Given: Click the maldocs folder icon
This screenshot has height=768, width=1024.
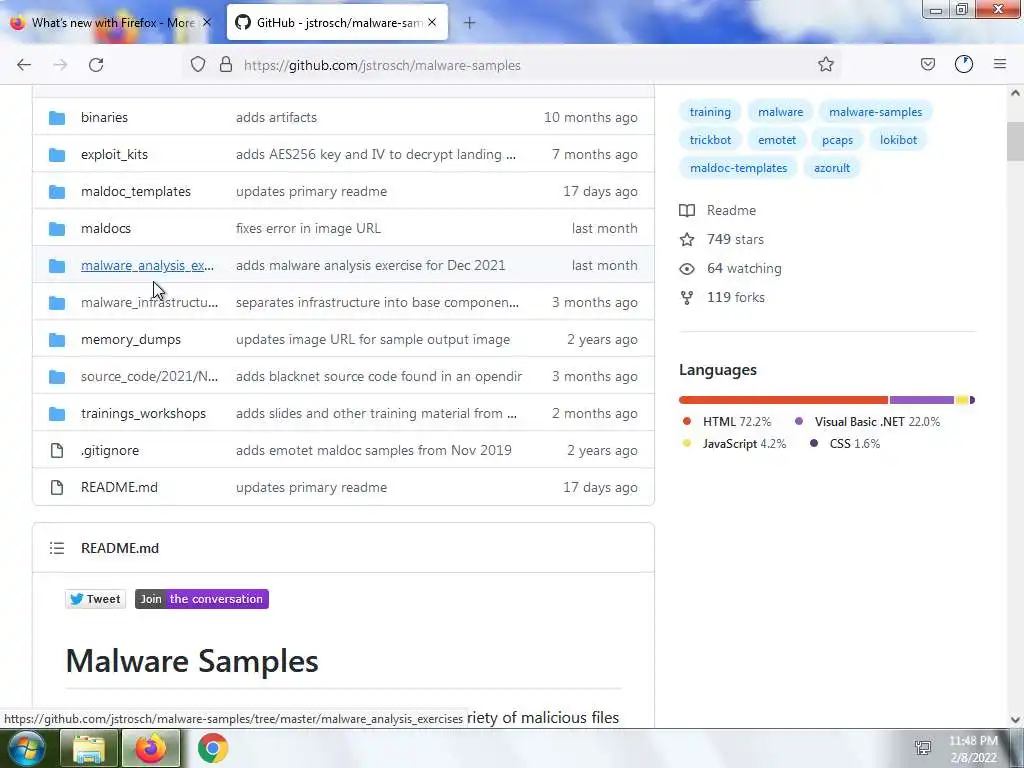Looking at the screenshot, I should click(57, 229).
